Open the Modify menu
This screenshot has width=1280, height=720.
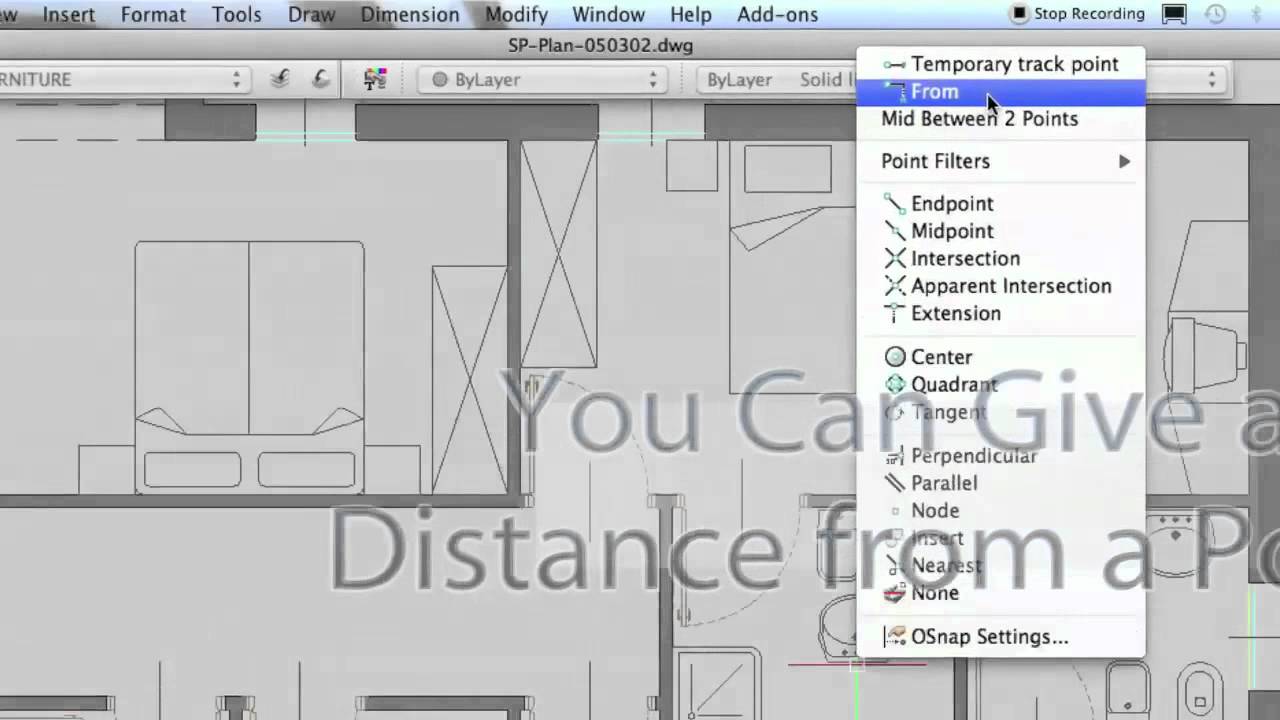[516, 14]
